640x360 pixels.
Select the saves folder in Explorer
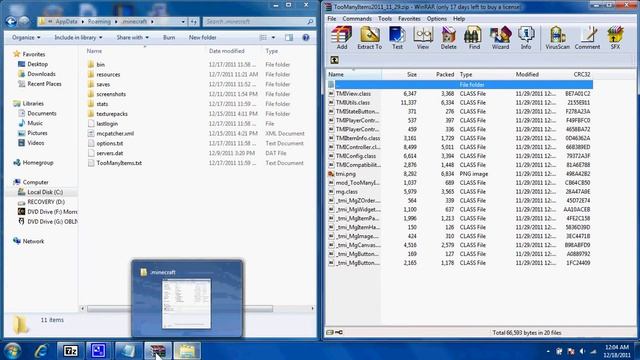103,84
